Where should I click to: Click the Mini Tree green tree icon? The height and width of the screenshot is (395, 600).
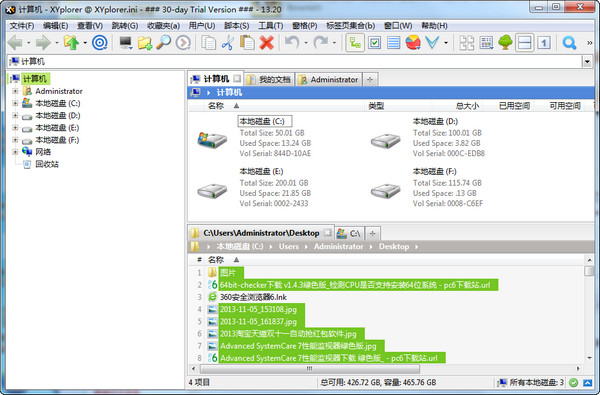505,42
